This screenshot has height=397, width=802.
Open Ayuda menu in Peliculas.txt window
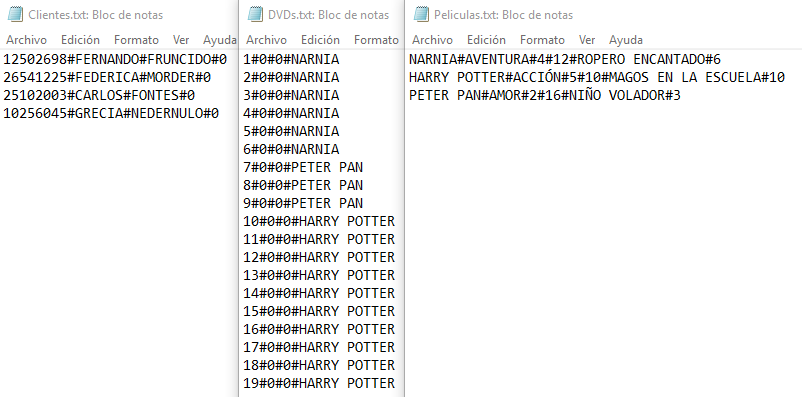pyautogui.click(x=626, y=40)
